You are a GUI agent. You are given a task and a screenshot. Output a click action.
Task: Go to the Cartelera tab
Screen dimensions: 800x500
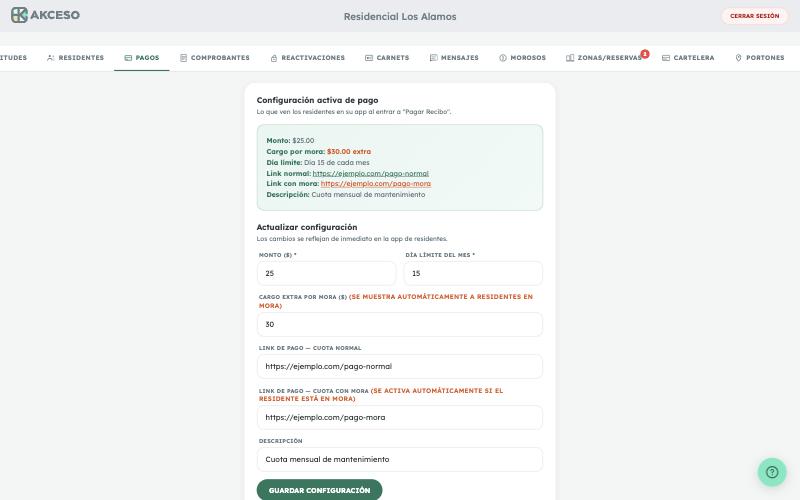click(x=688, y=58)
